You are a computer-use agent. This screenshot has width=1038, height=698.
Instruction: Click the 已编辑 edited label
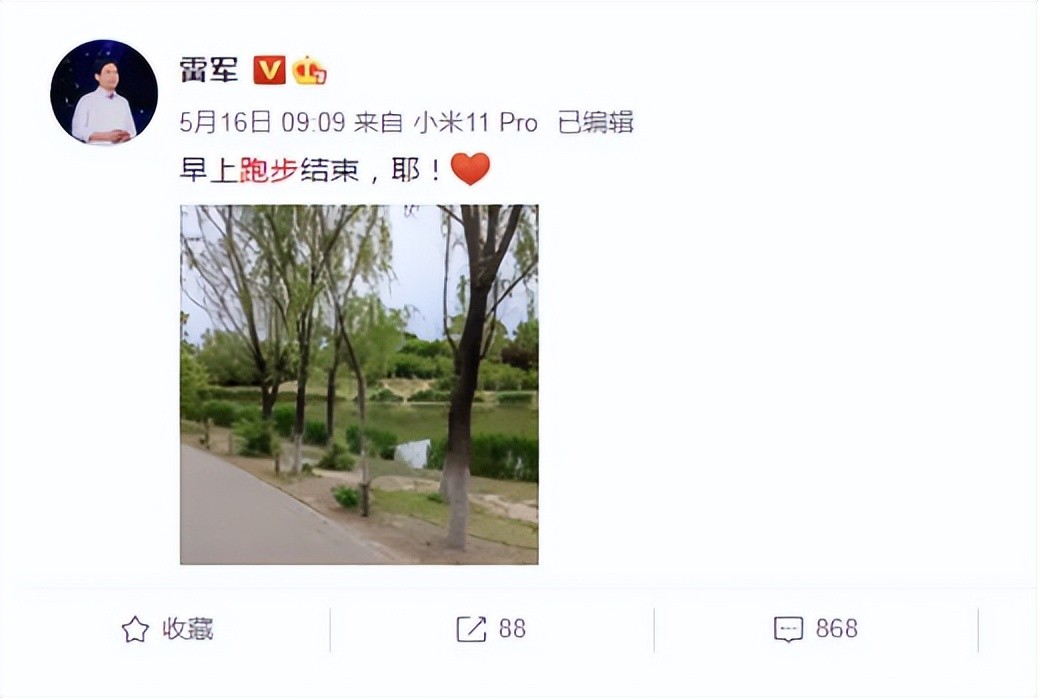click(596, 123)
